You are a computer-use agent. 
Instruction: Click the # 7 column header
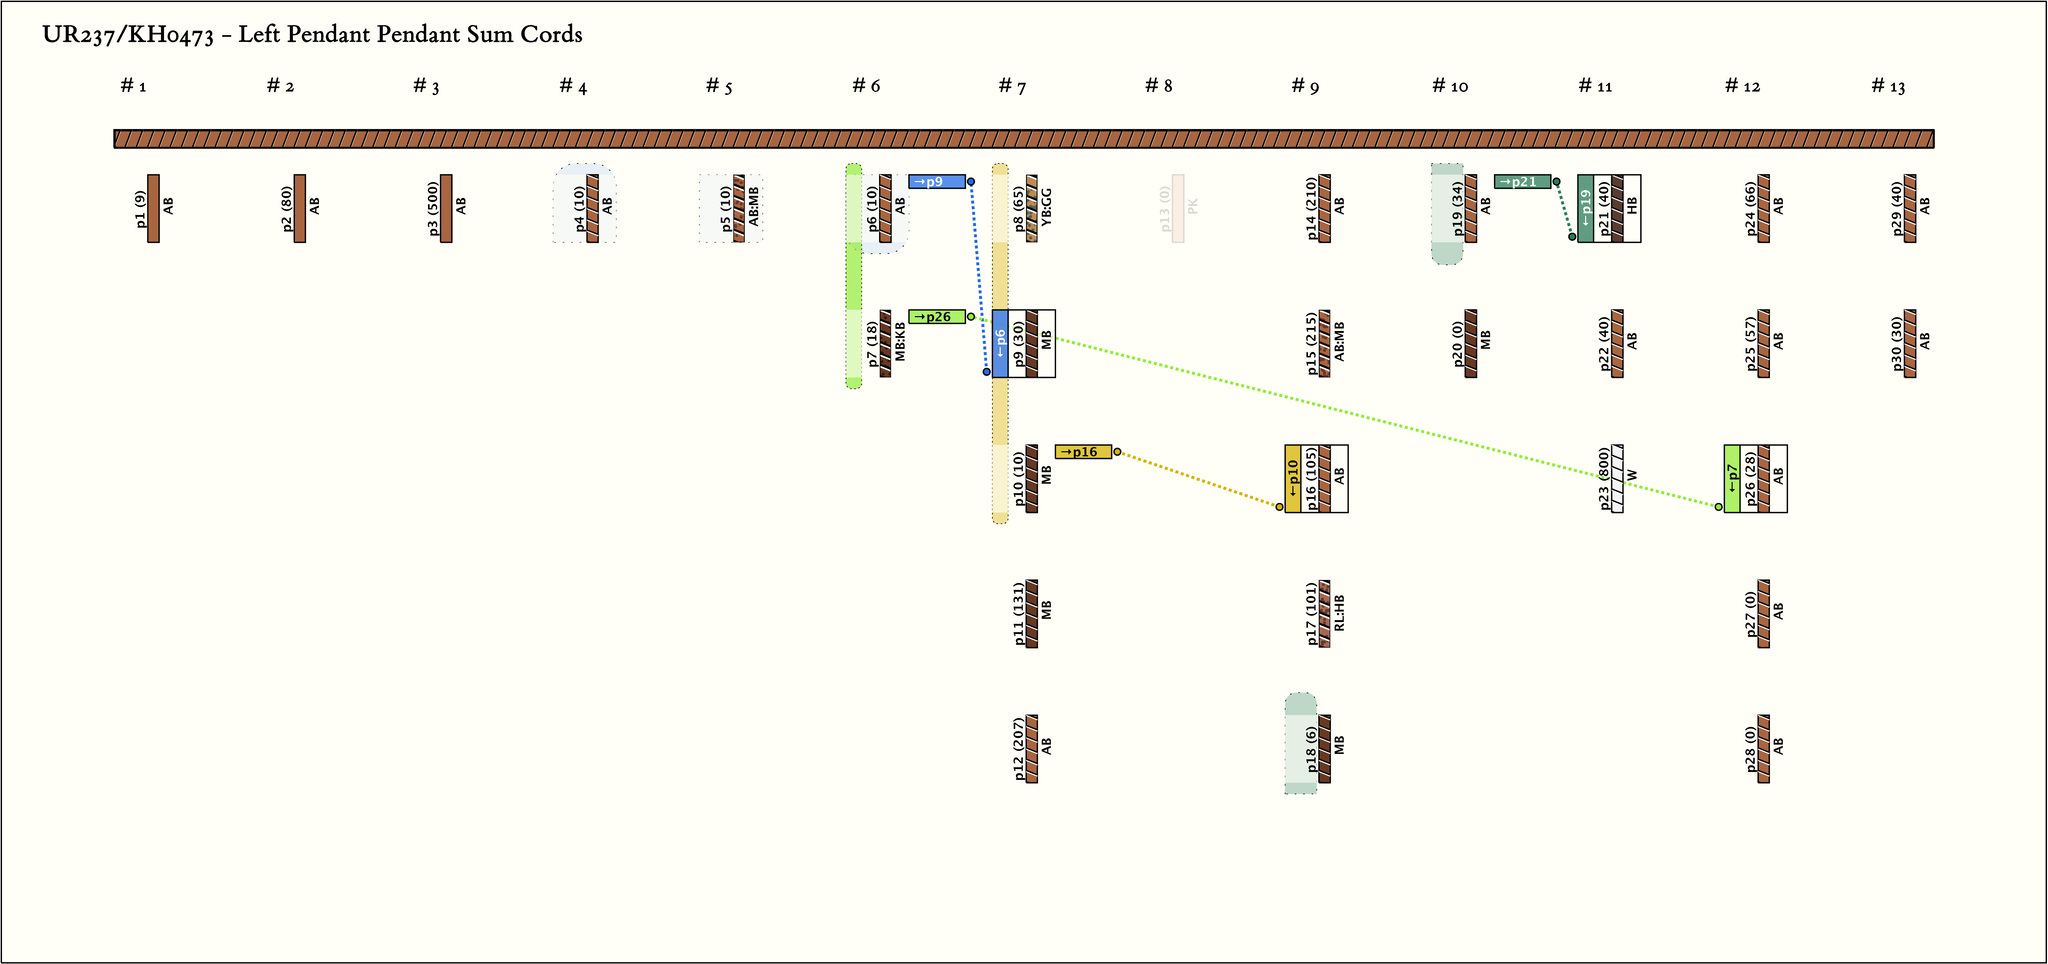click(x=1012, y=86)
